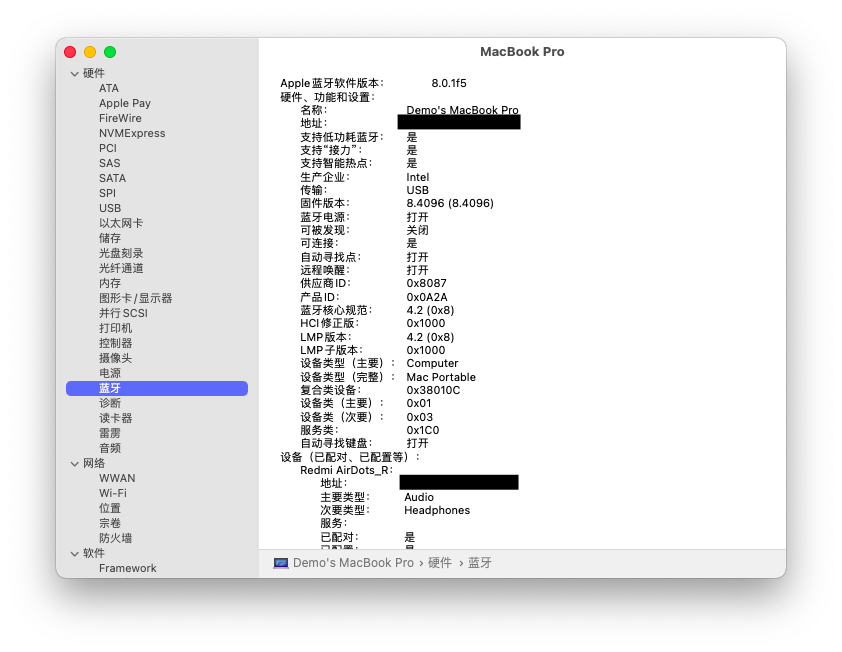842x652 pixels.
Task: Select 控制器 in the sidebar
Action: pos(115,343)
